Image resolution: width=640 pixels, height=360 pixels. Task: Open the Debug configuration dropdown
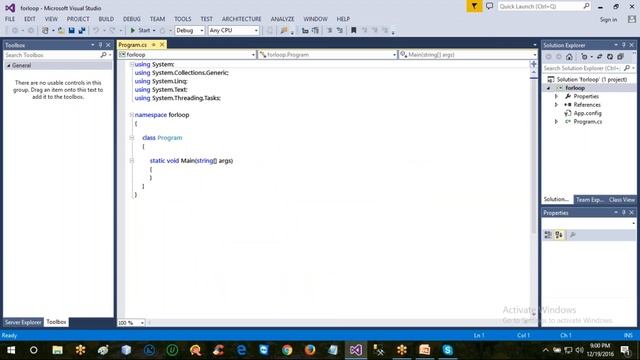tap(189, 31)
